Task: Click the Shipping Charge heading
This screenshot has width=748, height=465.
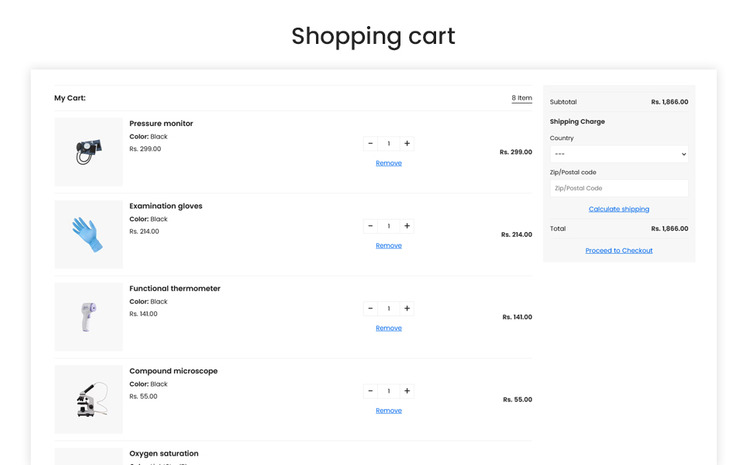Action: pos(577,122)
